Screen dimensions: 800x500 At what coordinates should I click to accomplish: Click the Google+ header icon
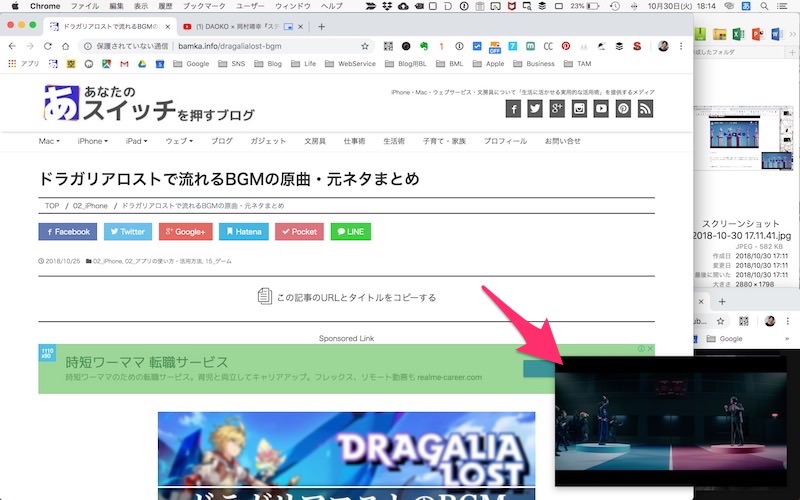tap(557, 108)
